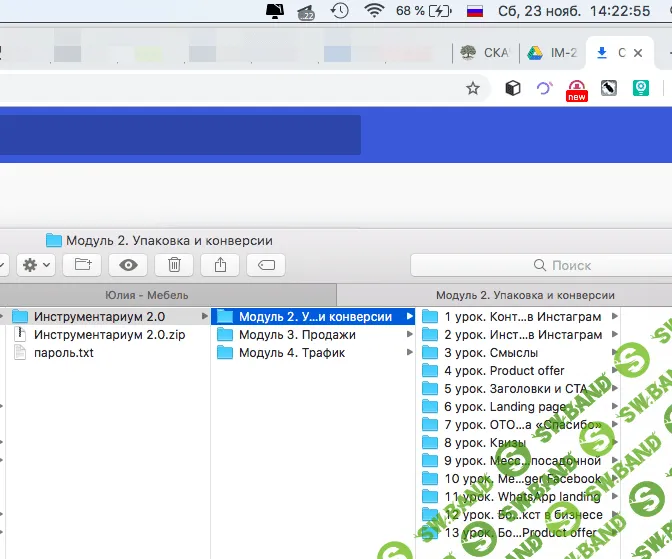Bookmark page with the star icon
Screen dimensions: 672x559
[x=473, y=88]
